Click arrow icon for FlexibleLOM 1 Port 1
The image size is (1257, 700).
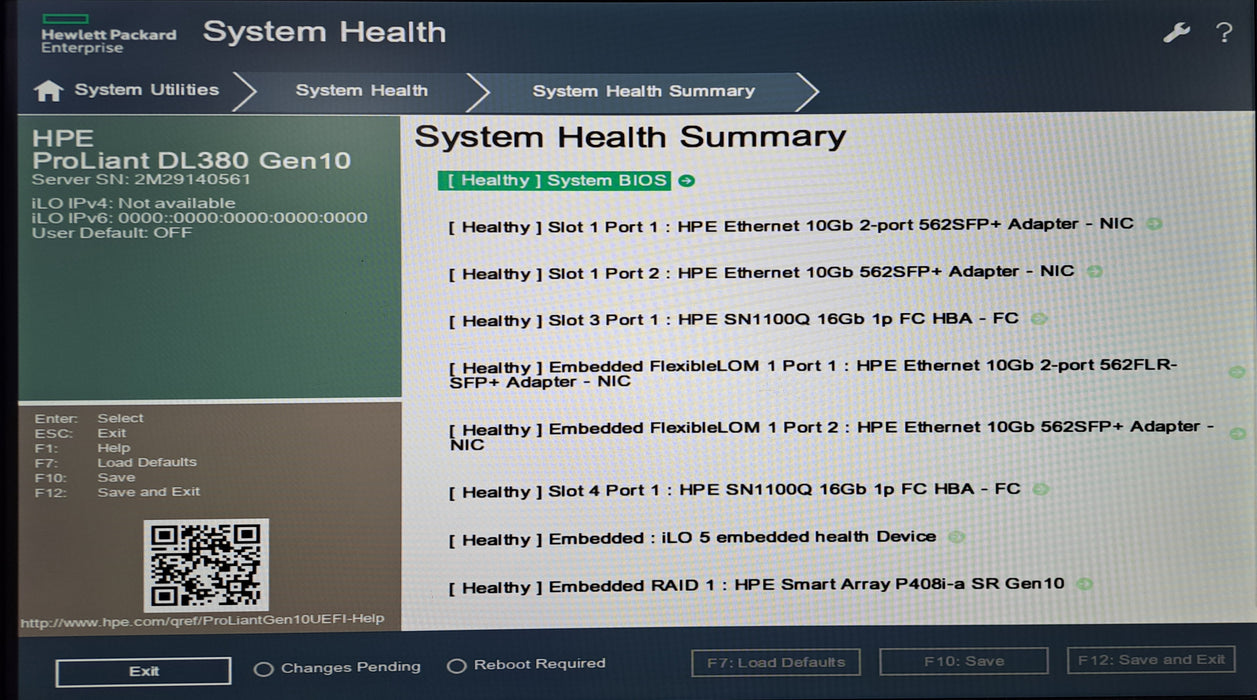[x=1237, y=372]
